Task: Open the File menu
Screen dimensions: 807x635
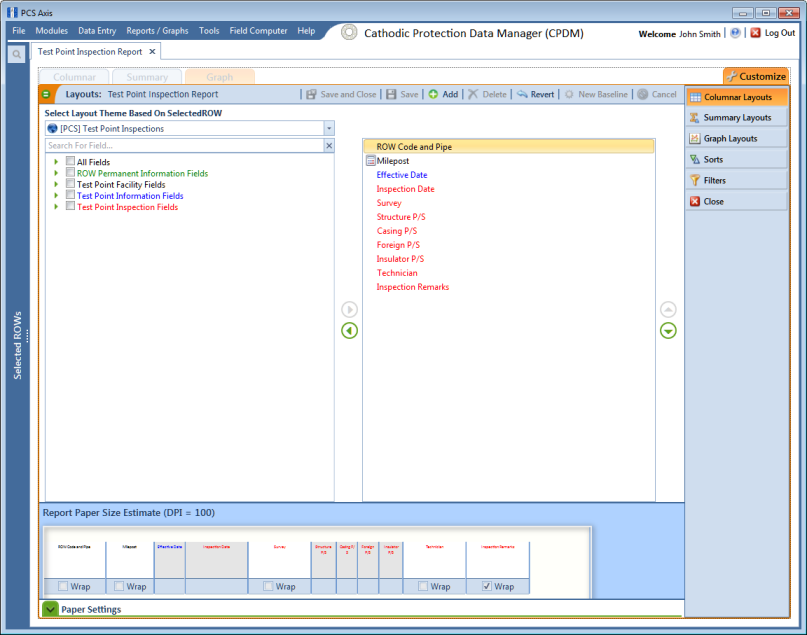Action: point(19,31)
